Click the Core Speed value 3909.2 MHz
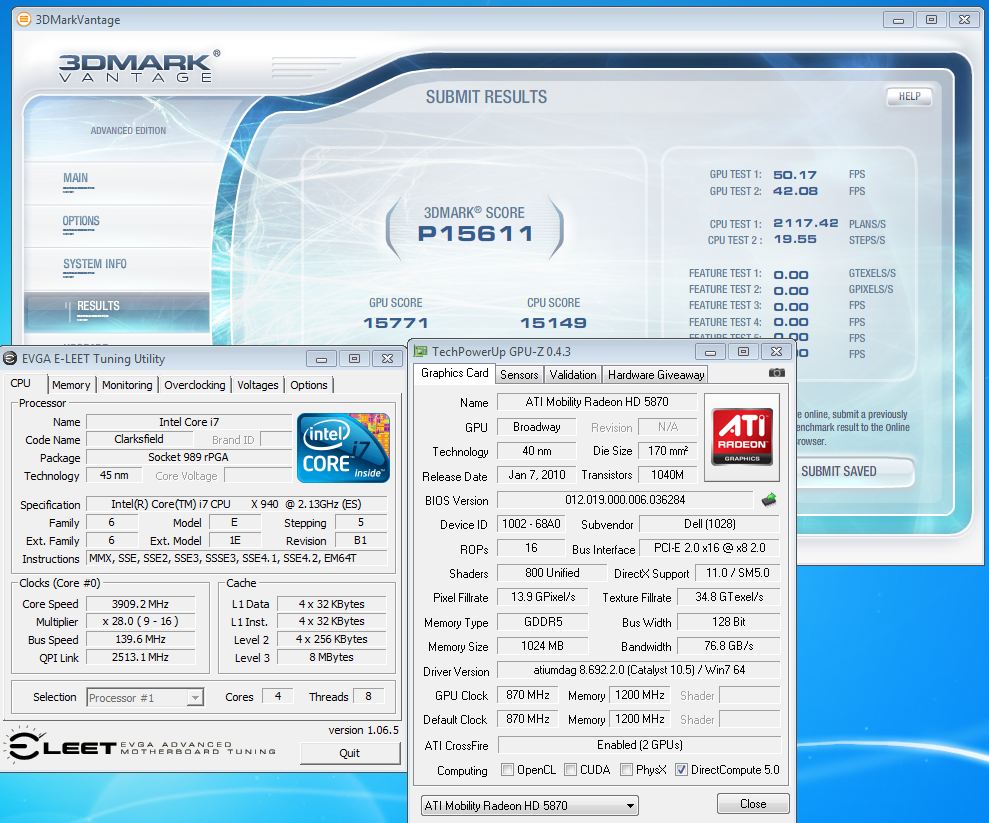Screen dimensions: 989x823 [140, 604]
